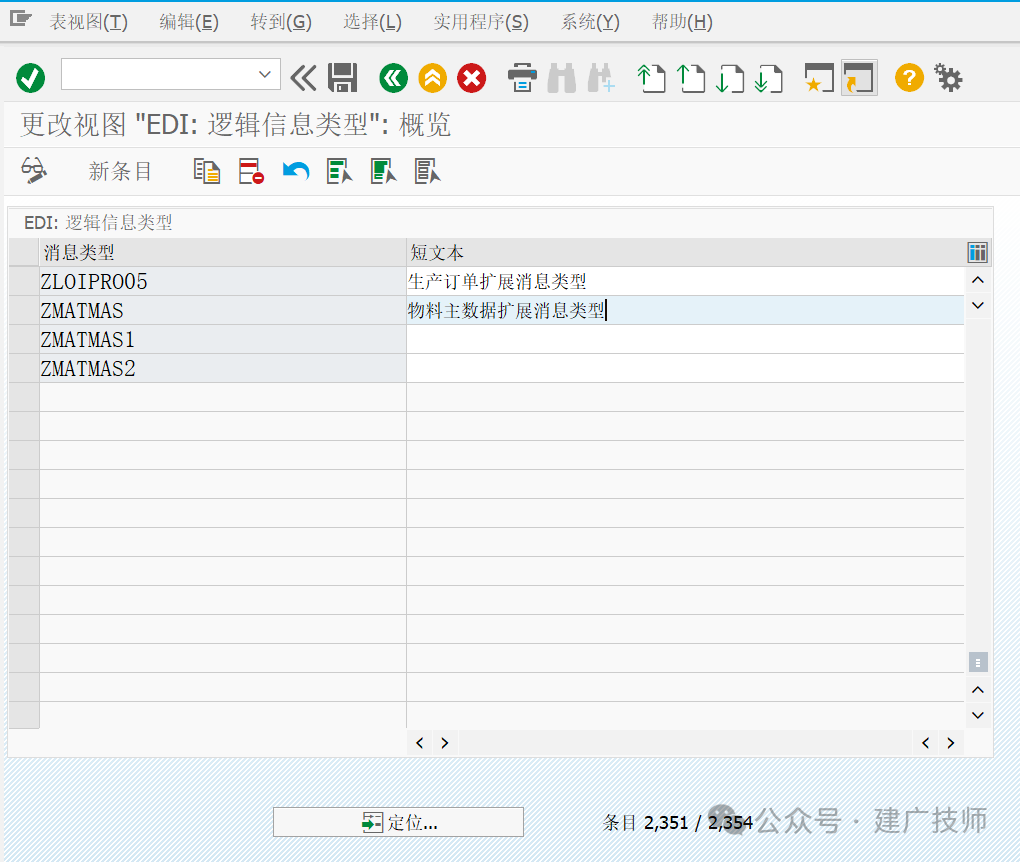Click the lower scroll-up arrow near table bottom
The width and height of the screenshot is (1020, 862).
click(x=978, y=690)
